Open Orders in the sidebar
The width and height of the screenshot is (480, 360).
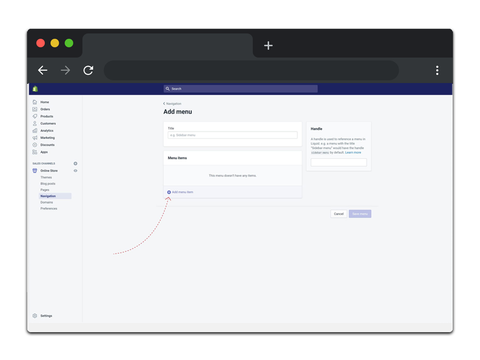(x=45, y=109)
